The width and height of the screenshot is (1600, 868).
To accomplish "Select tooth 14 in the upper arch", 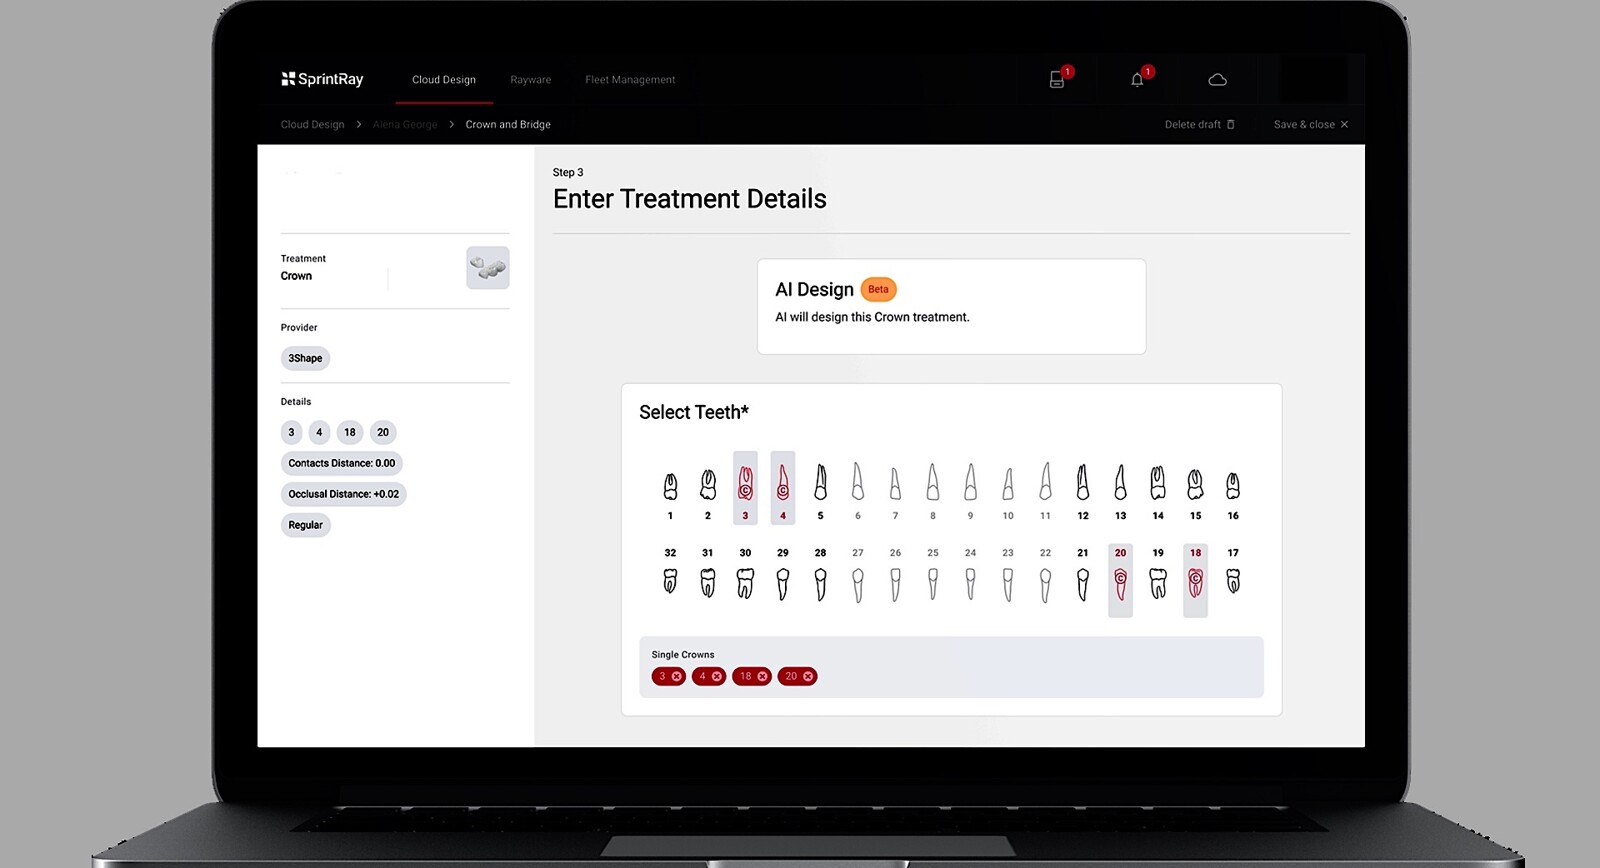I will (x=1158, y=487).
